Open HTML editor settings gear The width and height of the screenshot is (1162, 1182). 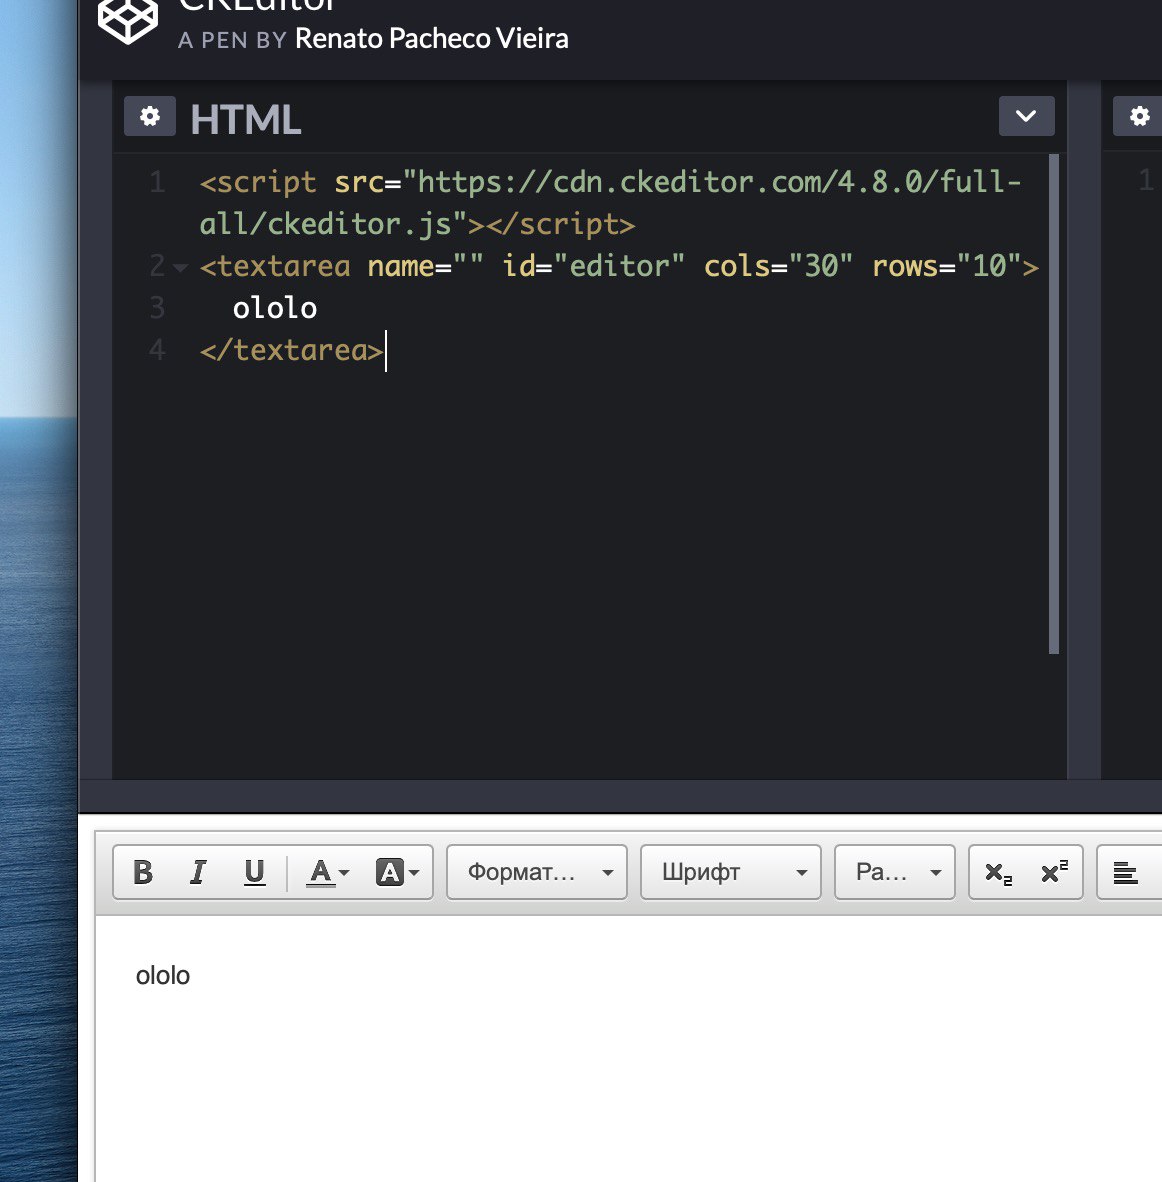point(150,116)
